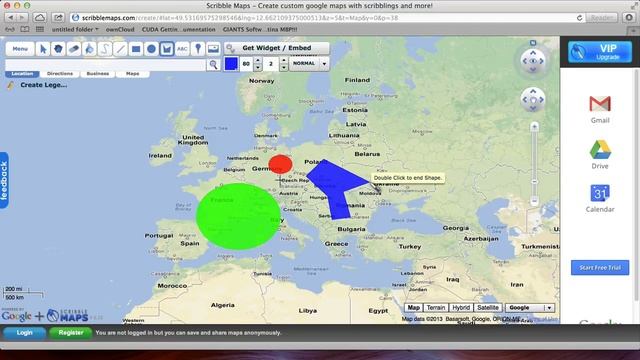Click the Safari Reader button
640x360 pixels.
click(x=602, y=18)
